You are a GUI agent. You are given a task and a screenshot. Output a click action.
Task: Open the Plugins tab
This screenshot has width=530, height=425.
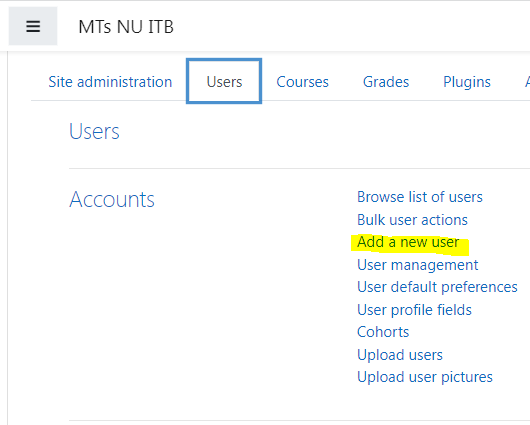pyautogui.click(x=467, y=82)
